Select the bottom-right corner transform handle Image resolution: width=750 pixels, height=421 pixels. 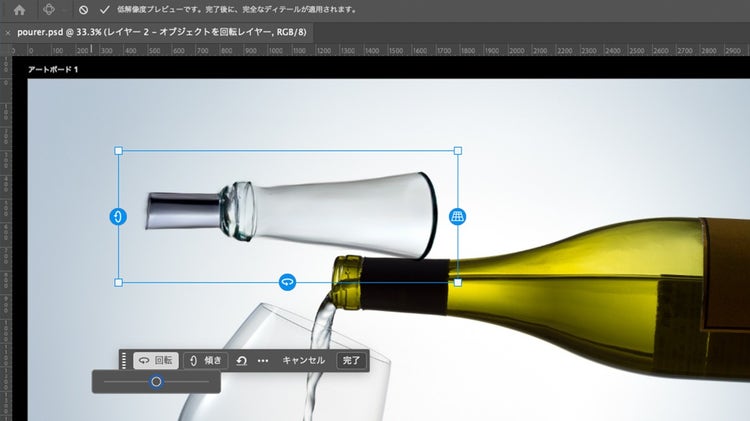pos(458,283)
